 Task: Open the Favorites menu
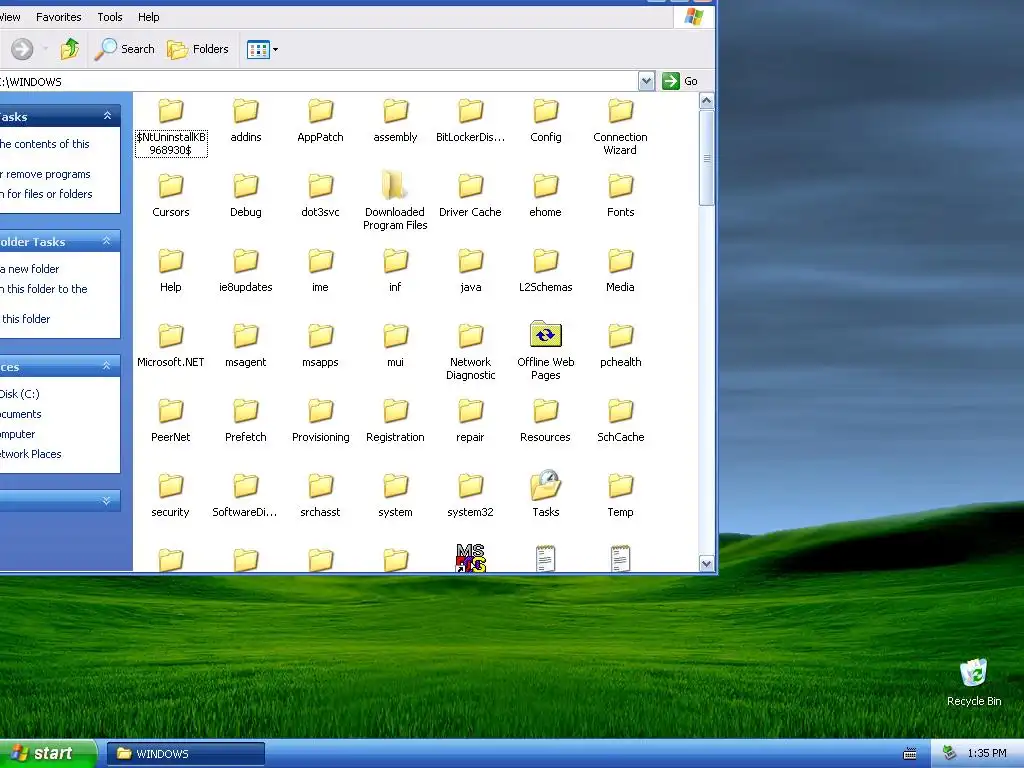point(58,17)
